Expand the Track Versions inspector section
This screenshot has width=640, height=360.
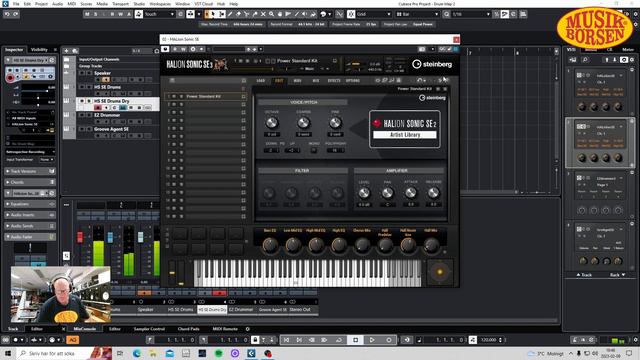pyautogui.click(x=30, y=171)
